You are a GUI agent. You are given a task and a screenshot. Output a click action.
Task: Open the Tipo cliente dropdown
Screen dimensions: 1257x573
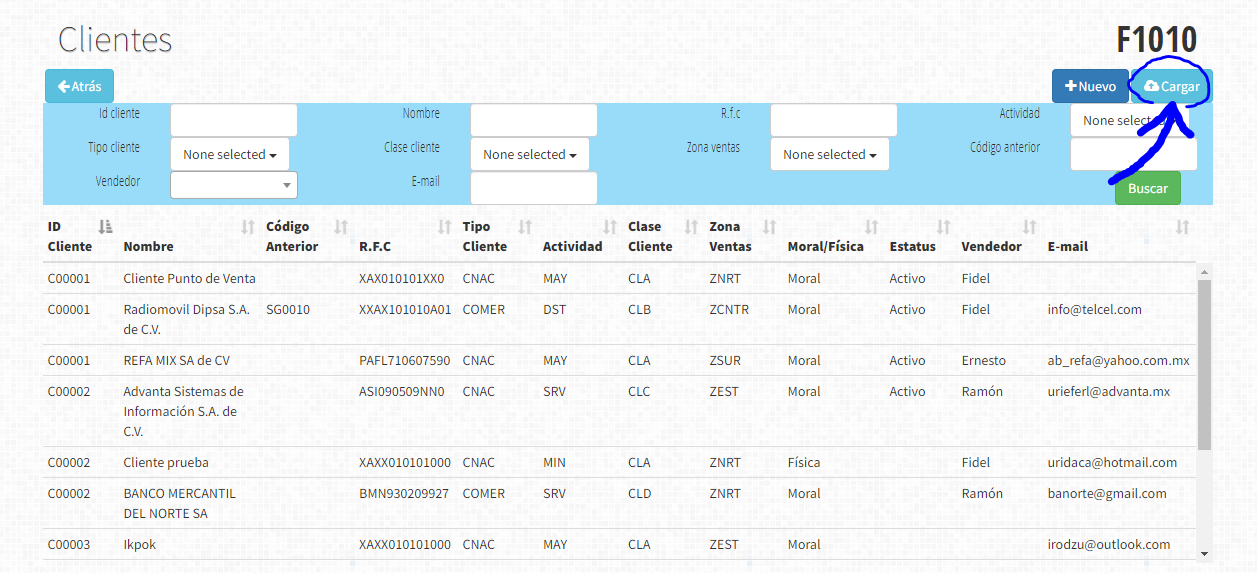pyautogui.click(x=230, y=154)
